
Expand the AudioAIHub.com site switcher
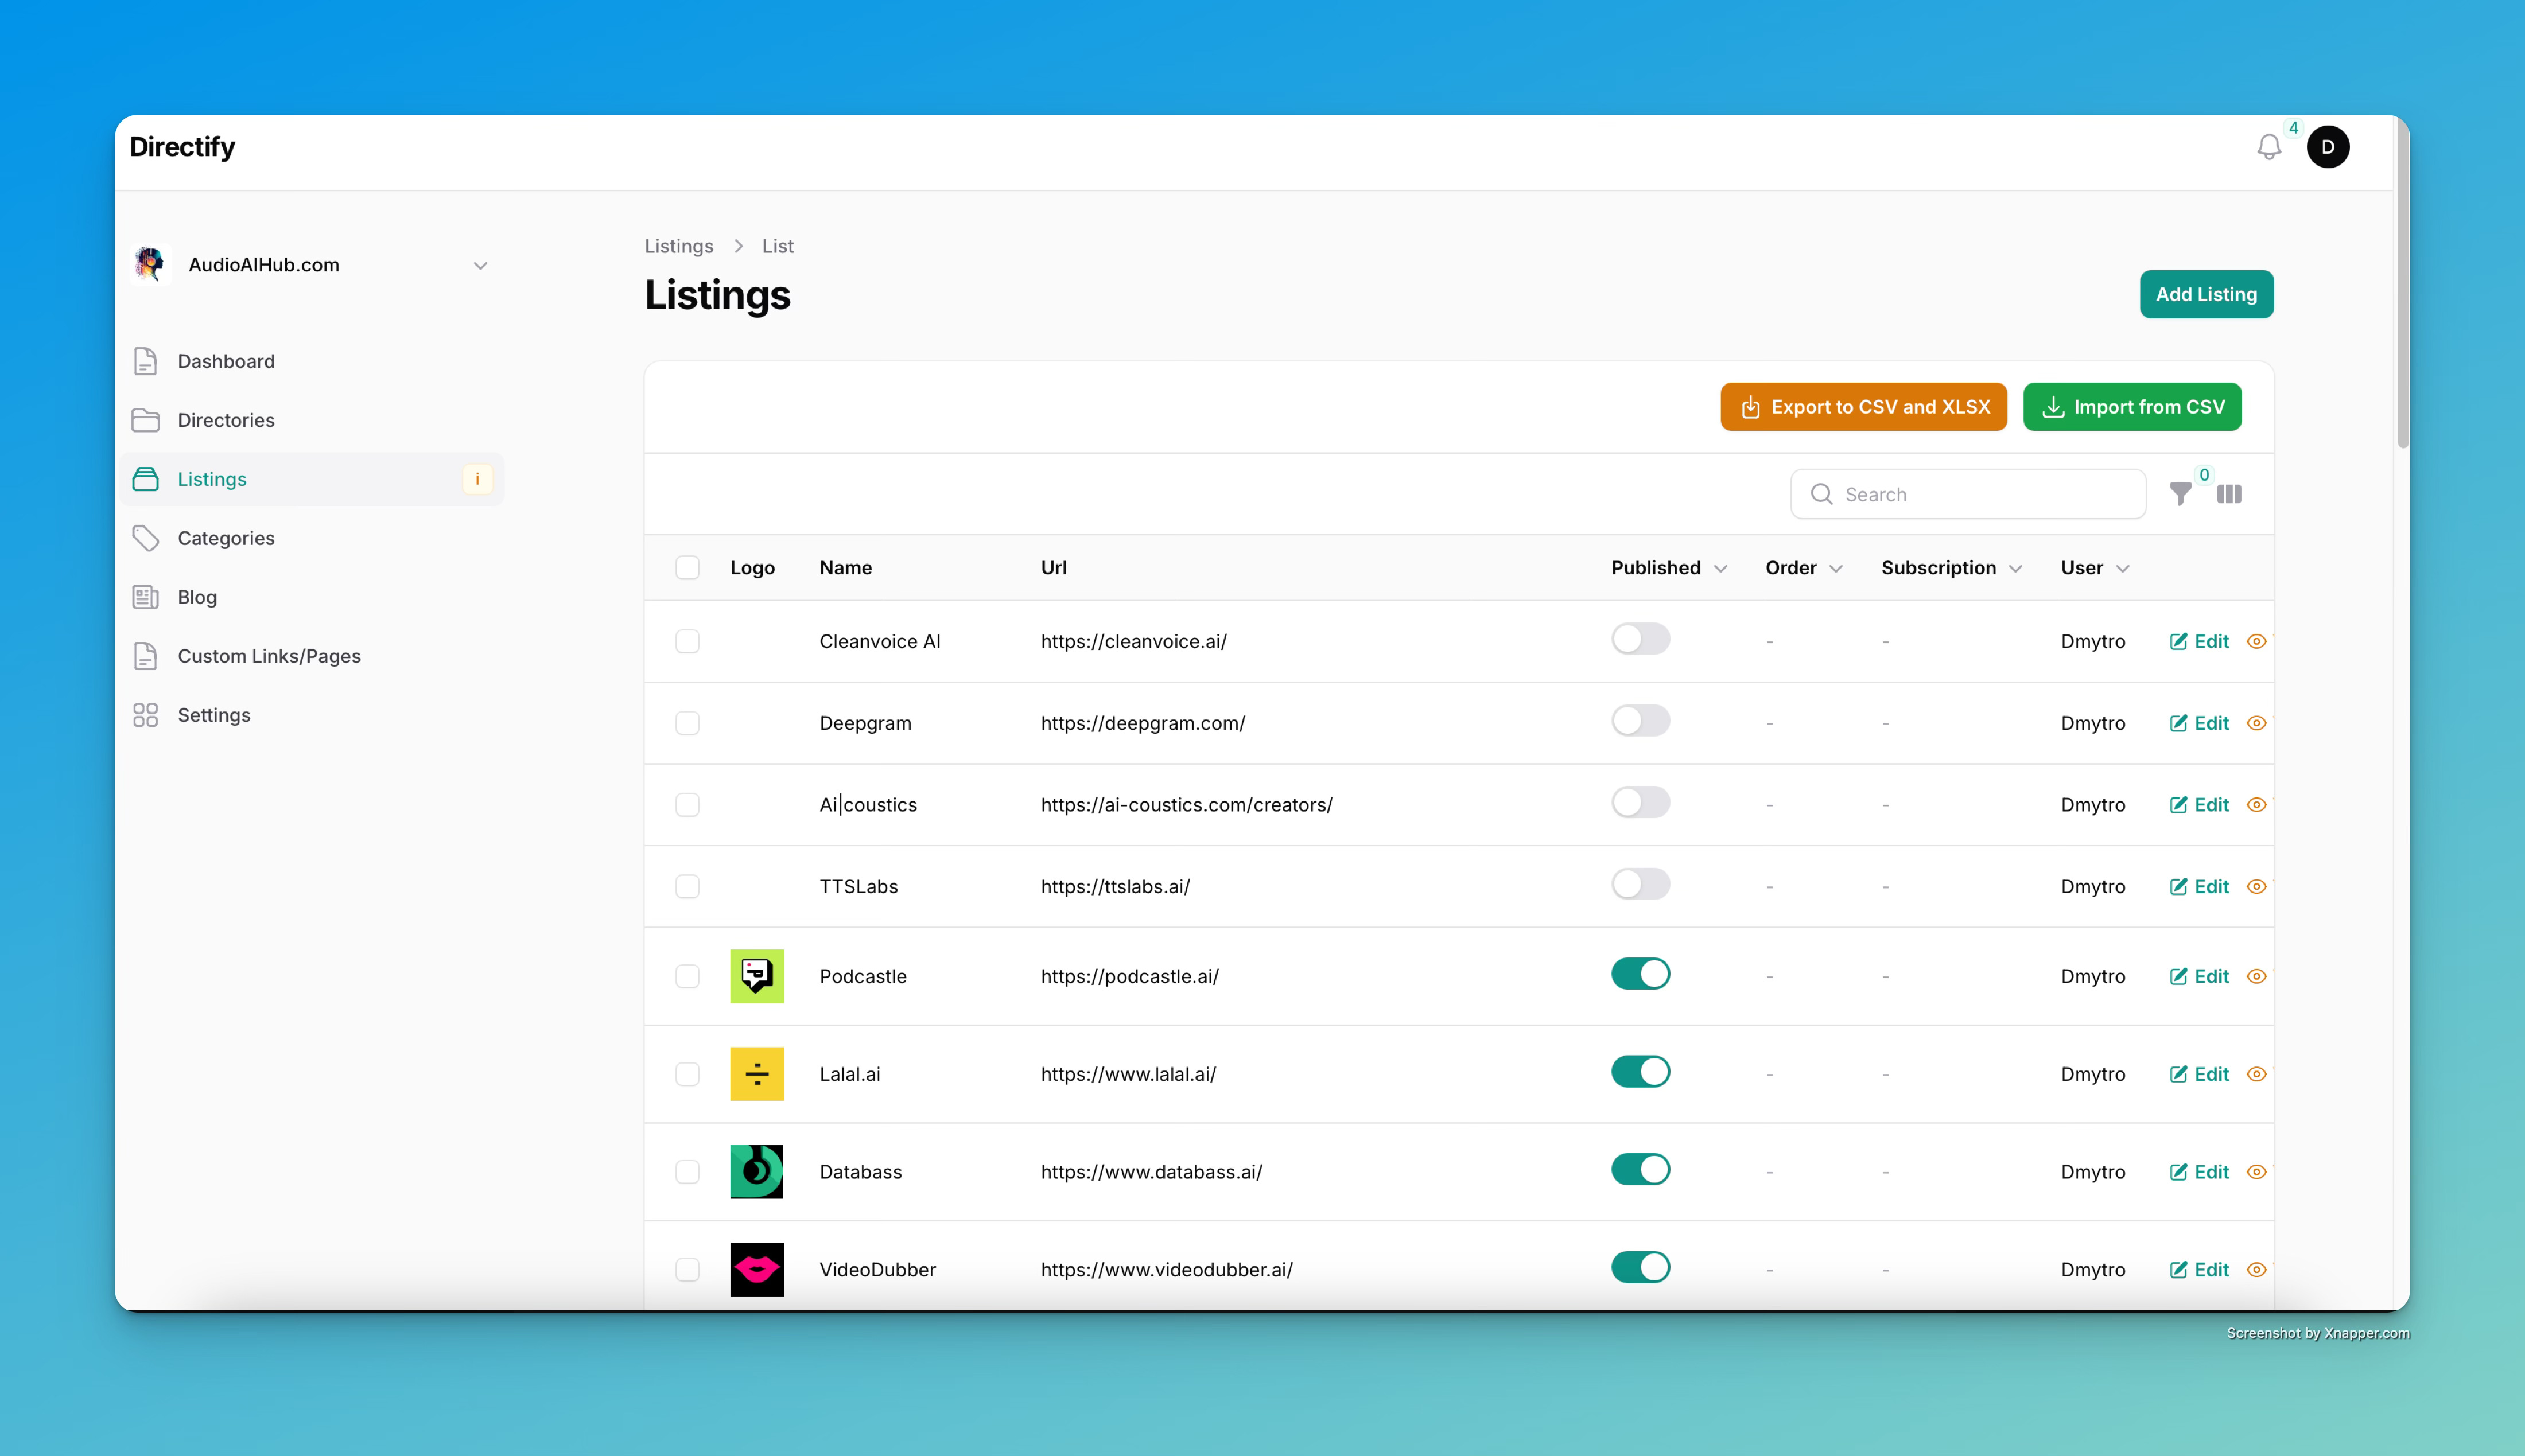point(480,265)
